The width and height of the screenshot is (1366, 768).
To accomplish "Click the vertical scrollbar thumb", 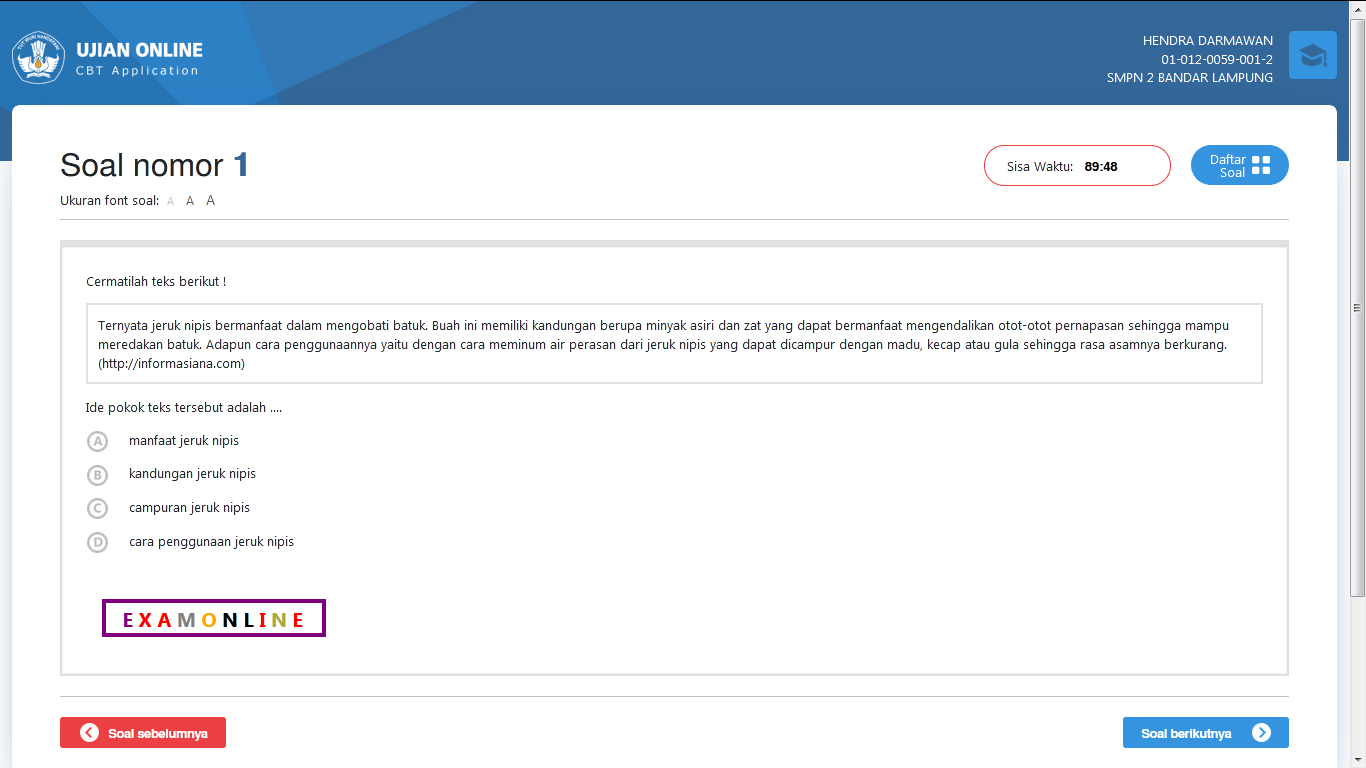I will tap(1357, 307).
